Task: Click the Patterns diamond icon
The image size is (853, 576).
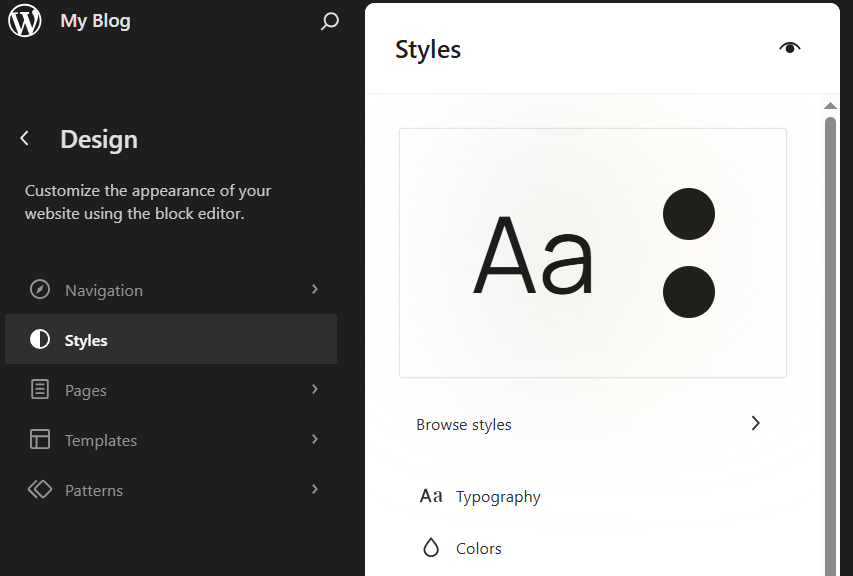Action: 40,490
